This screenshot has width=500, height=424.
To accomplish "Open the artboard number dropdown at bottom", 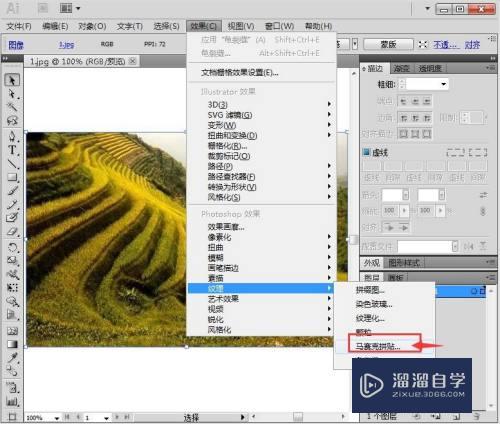I will (x=106, y=418).
